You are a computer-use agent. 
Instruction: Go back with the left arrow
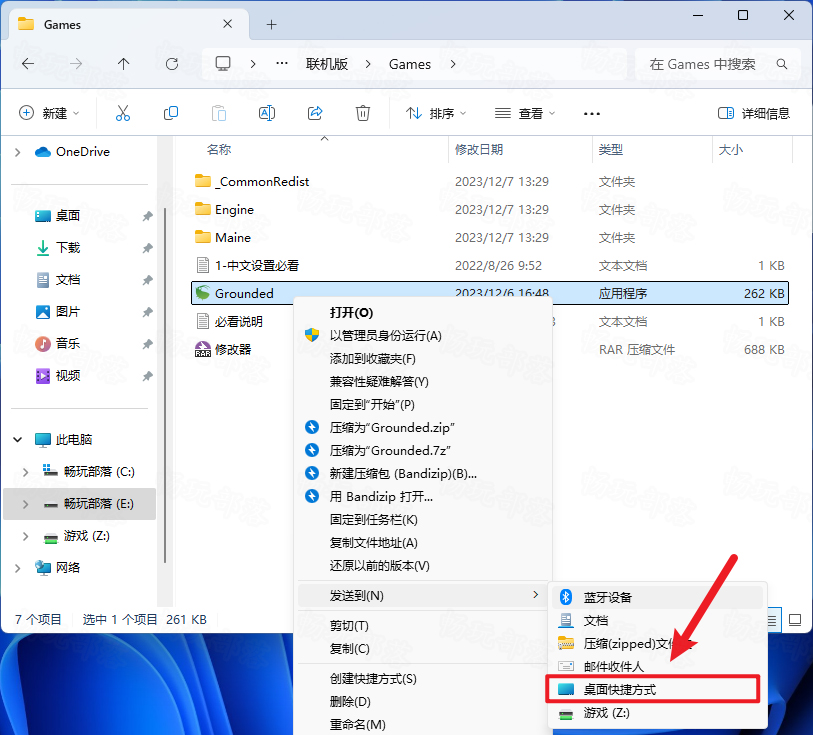[x=28, y=64]
